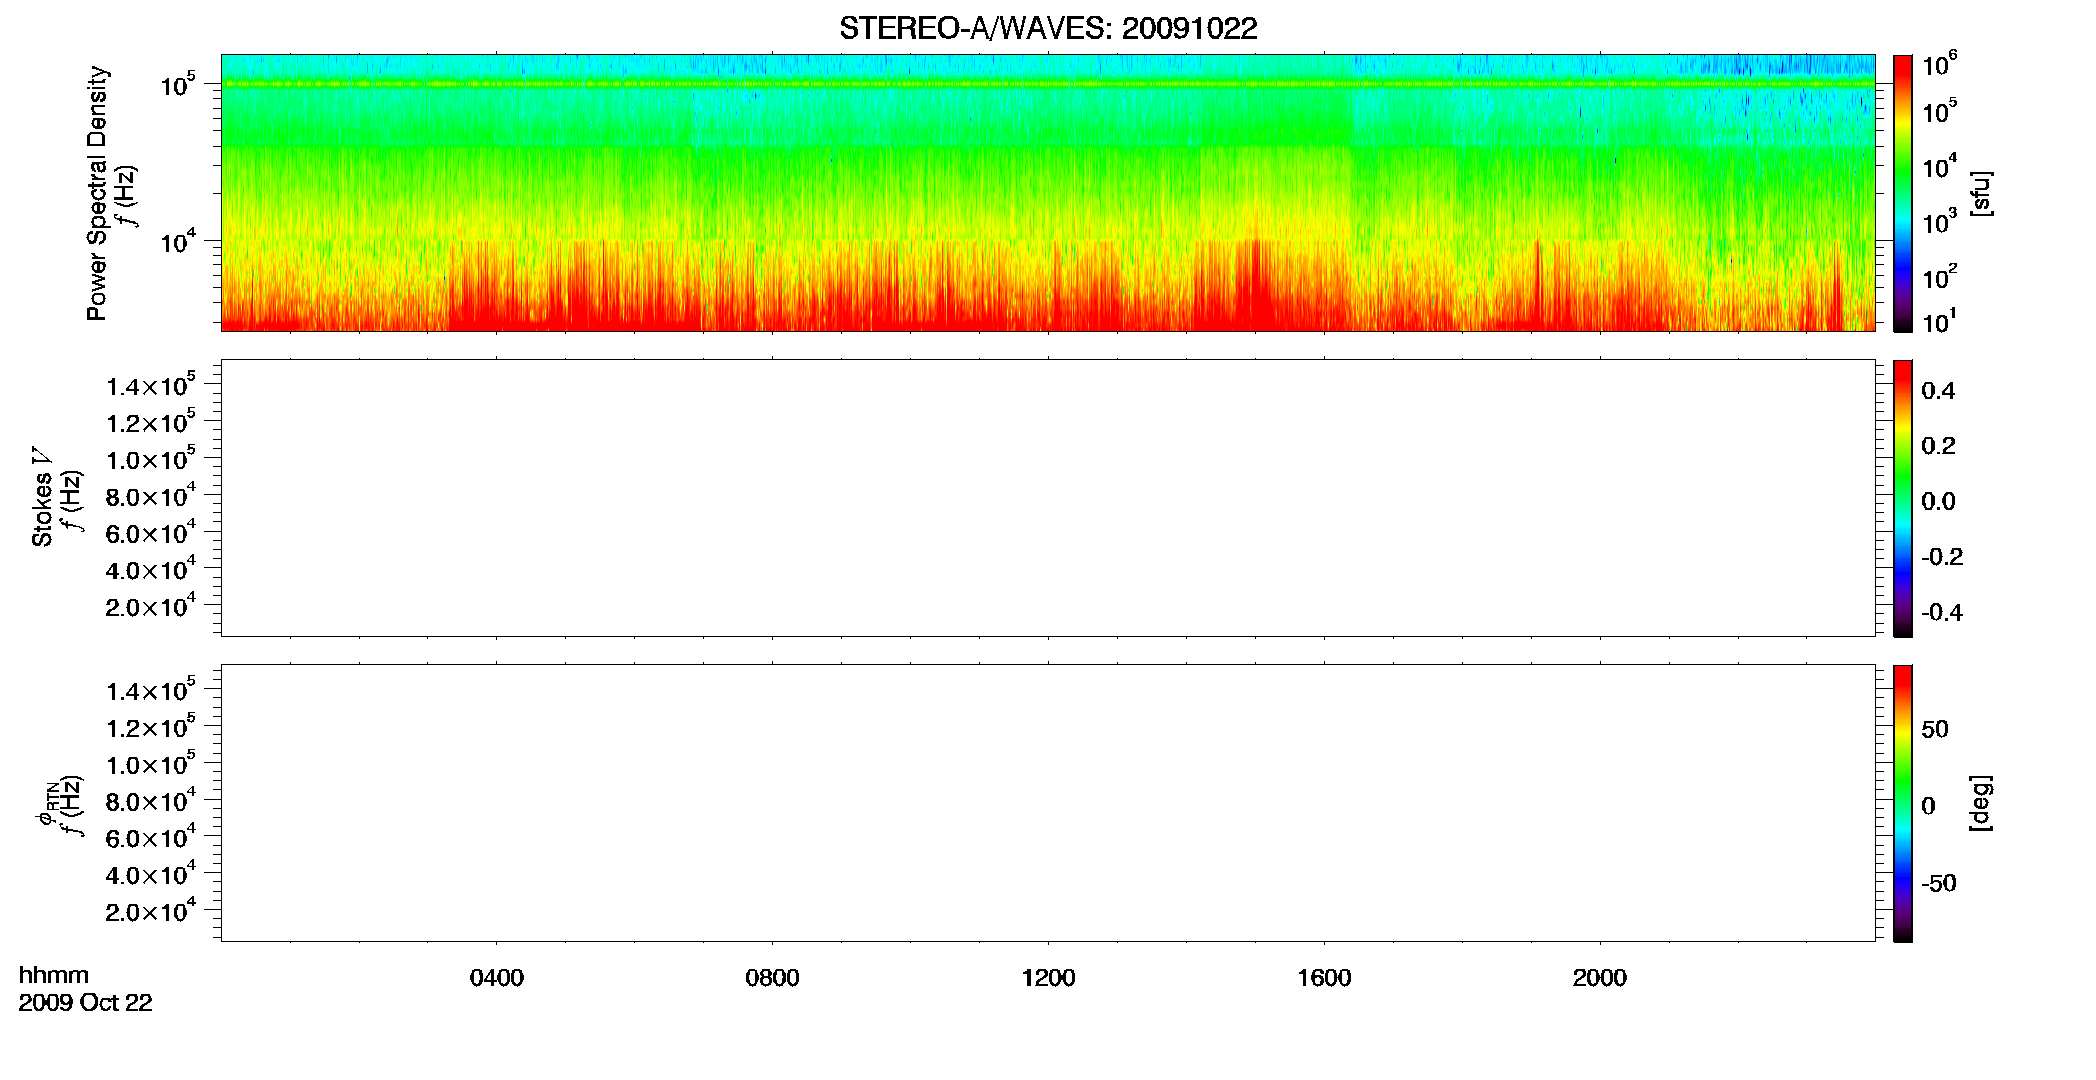Click the Stokes V axis title
2096x1080 pixels.
[42, 497]
